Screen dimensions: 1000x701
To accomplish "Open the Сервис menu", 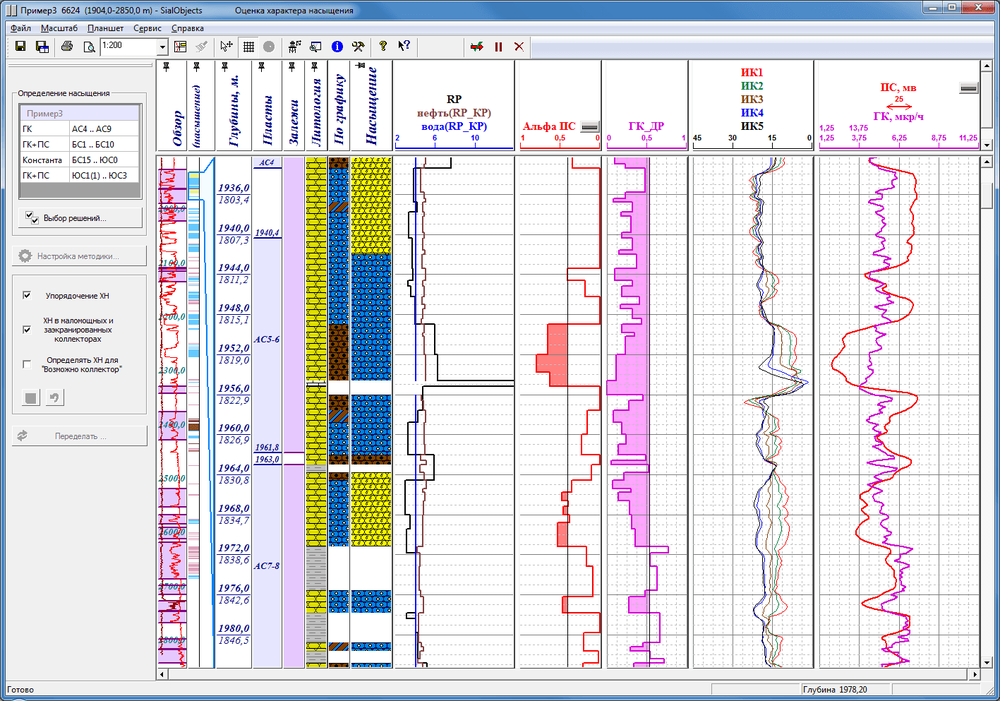I will [x=153, y=28].
